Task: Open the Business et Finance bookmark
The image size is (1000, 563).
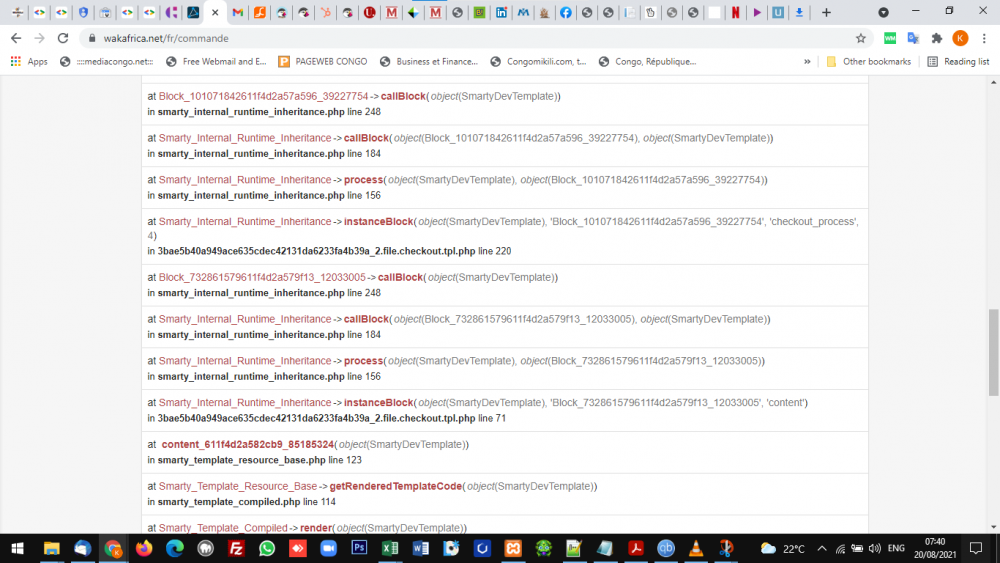Action: pos(429,62)
